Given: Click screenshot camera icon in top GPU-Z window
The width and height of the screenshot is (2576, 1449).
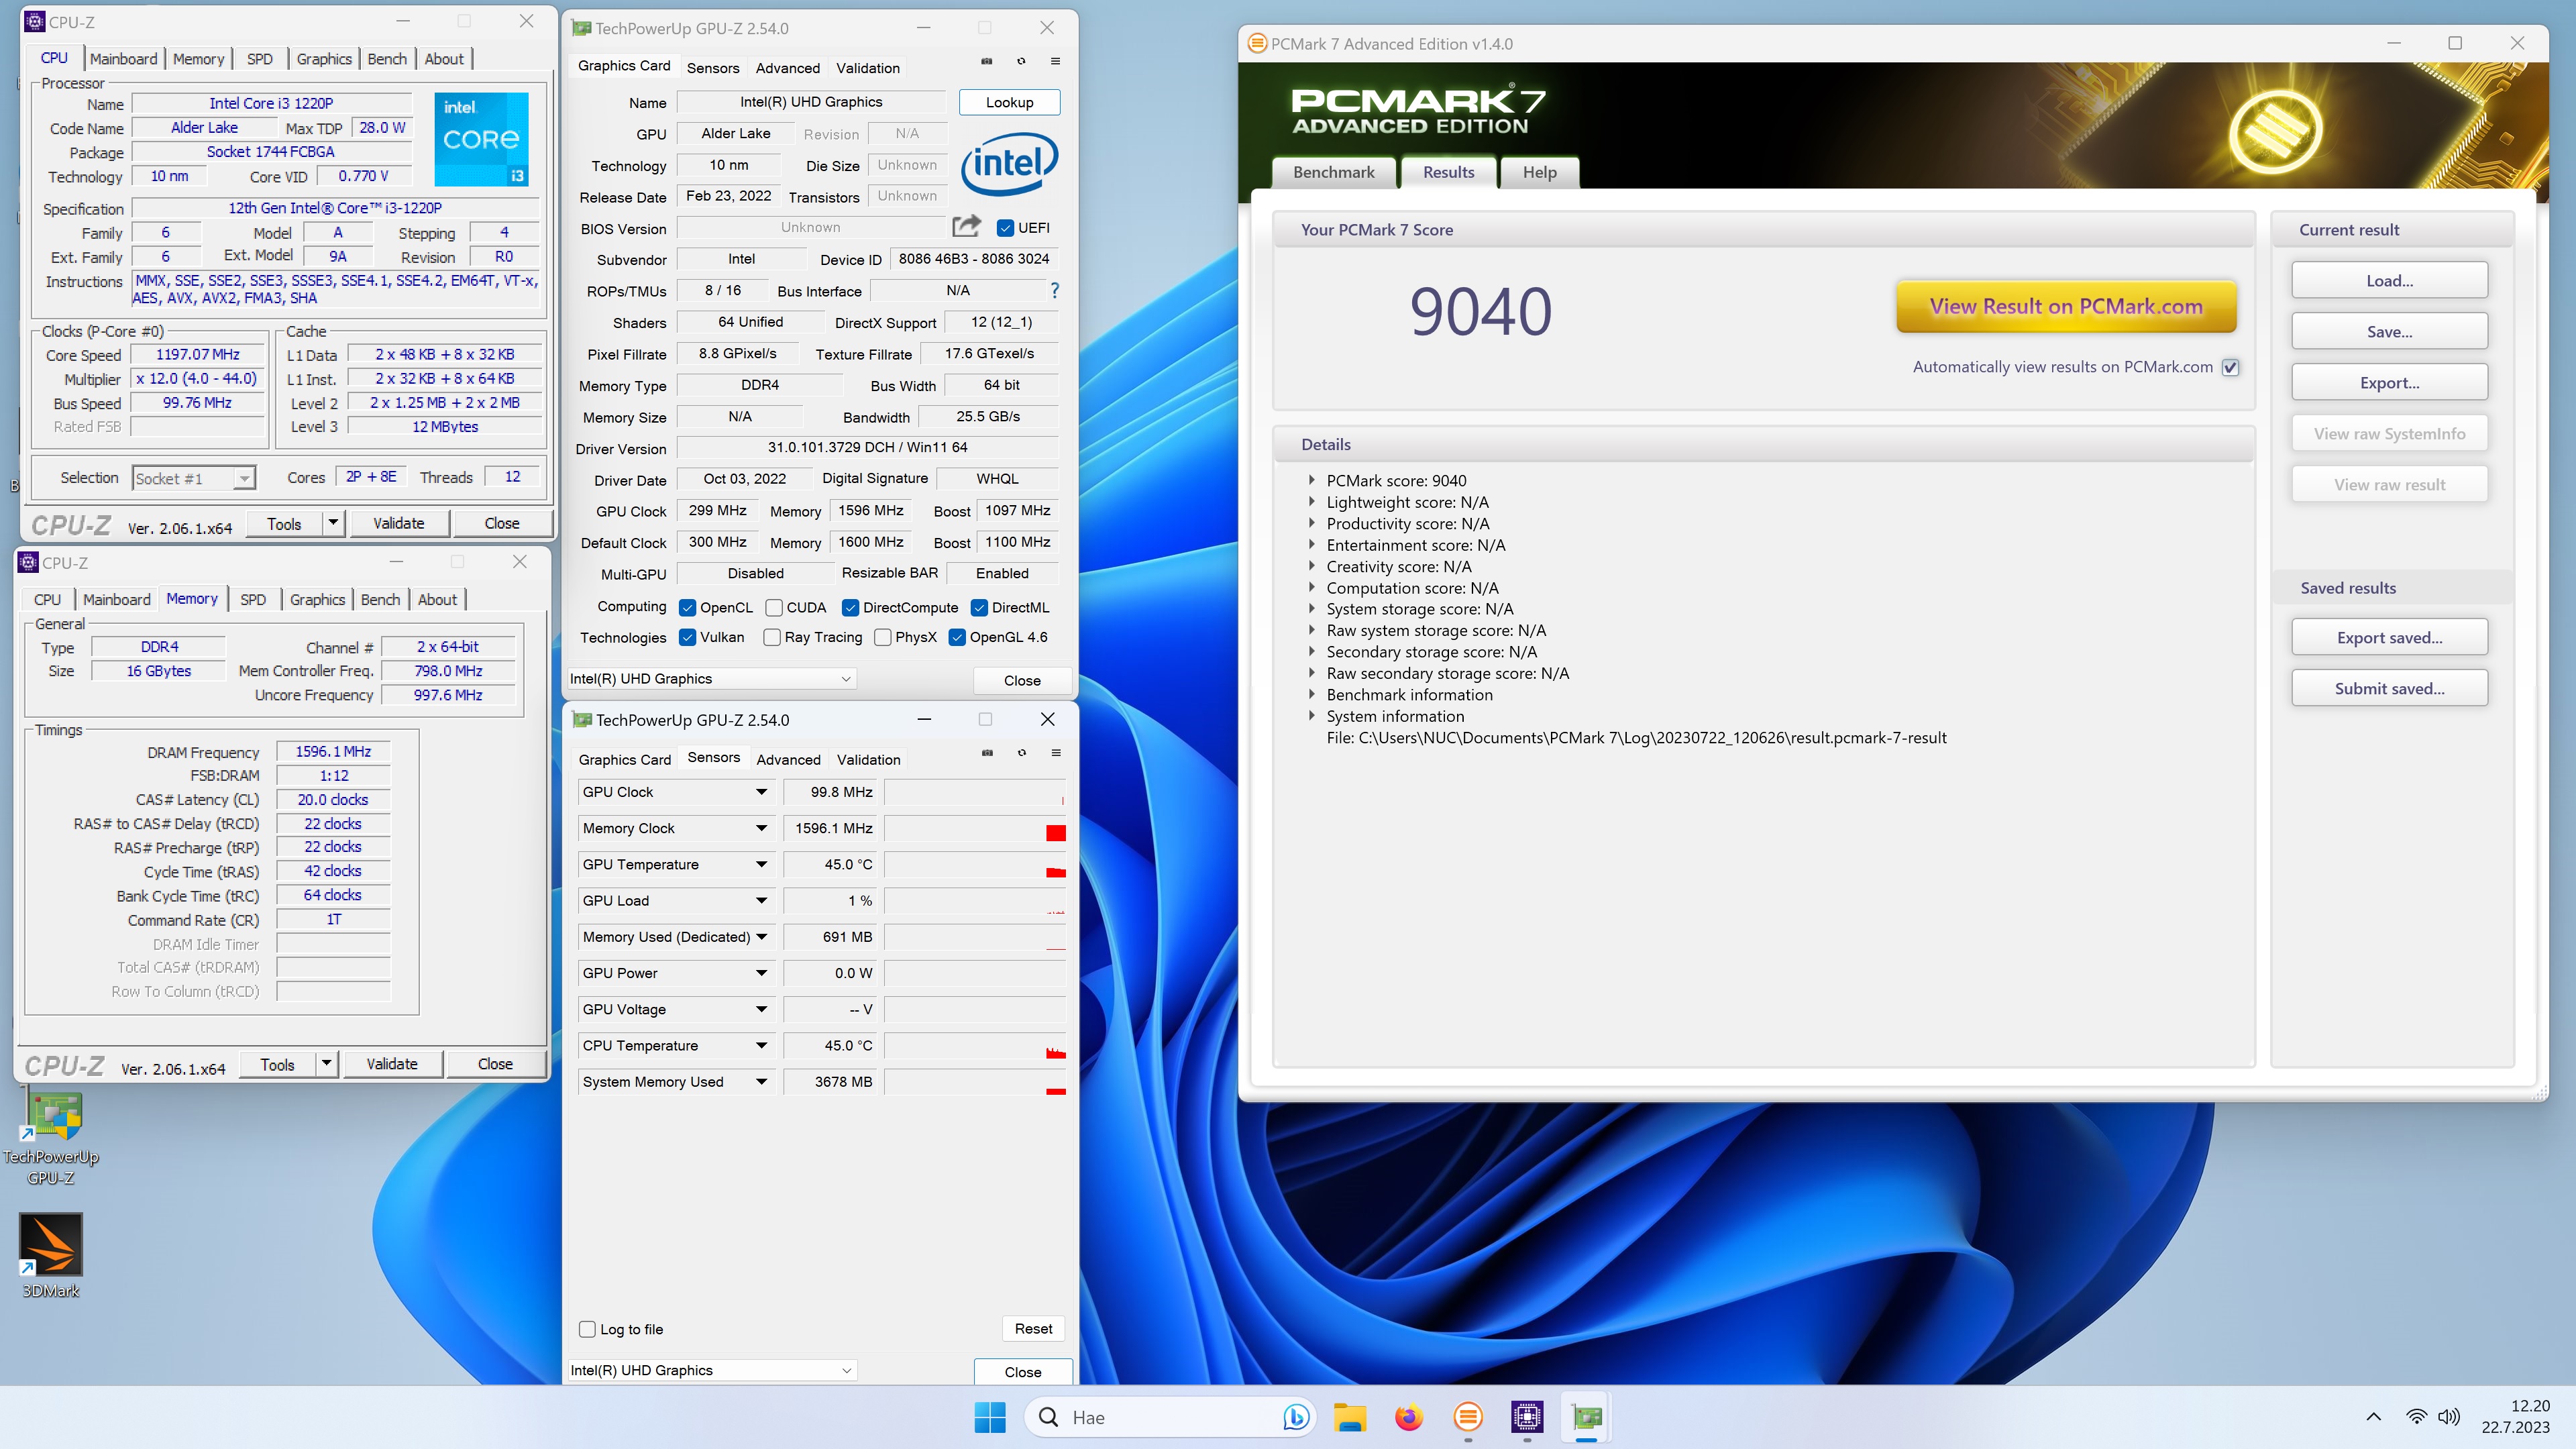Looking at the screenshot, I should [x=986, y=61].
